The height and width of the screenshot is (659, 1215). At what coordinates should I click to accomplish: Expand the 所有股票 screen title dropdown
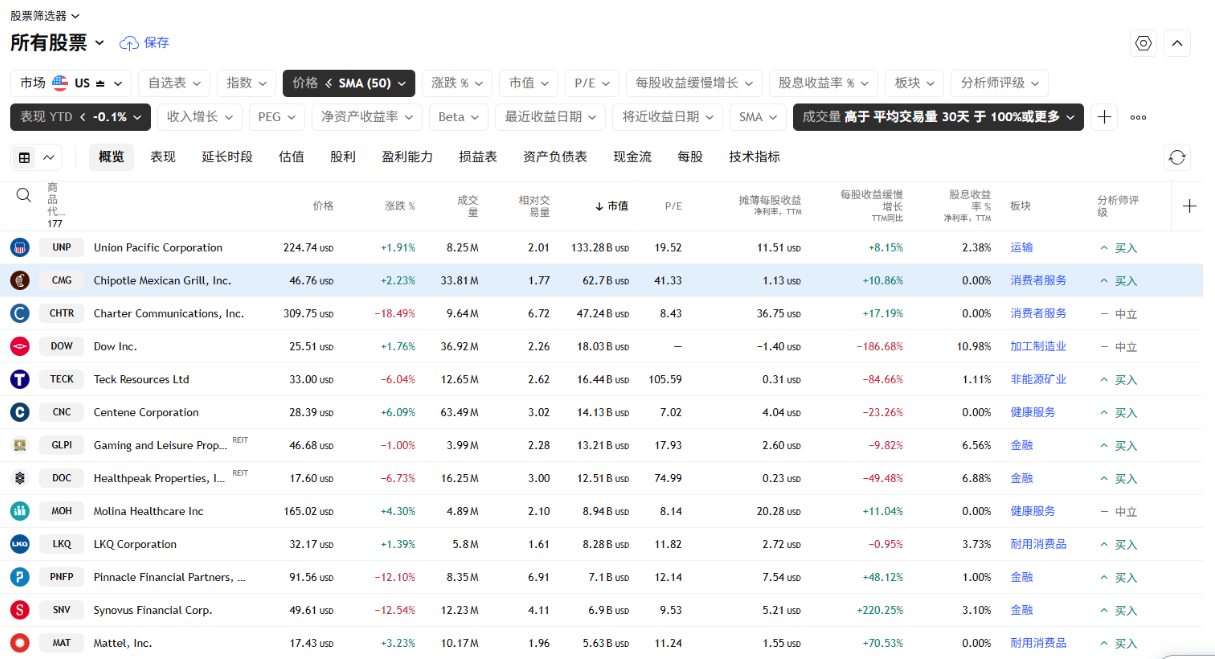[x=57, y=43]
